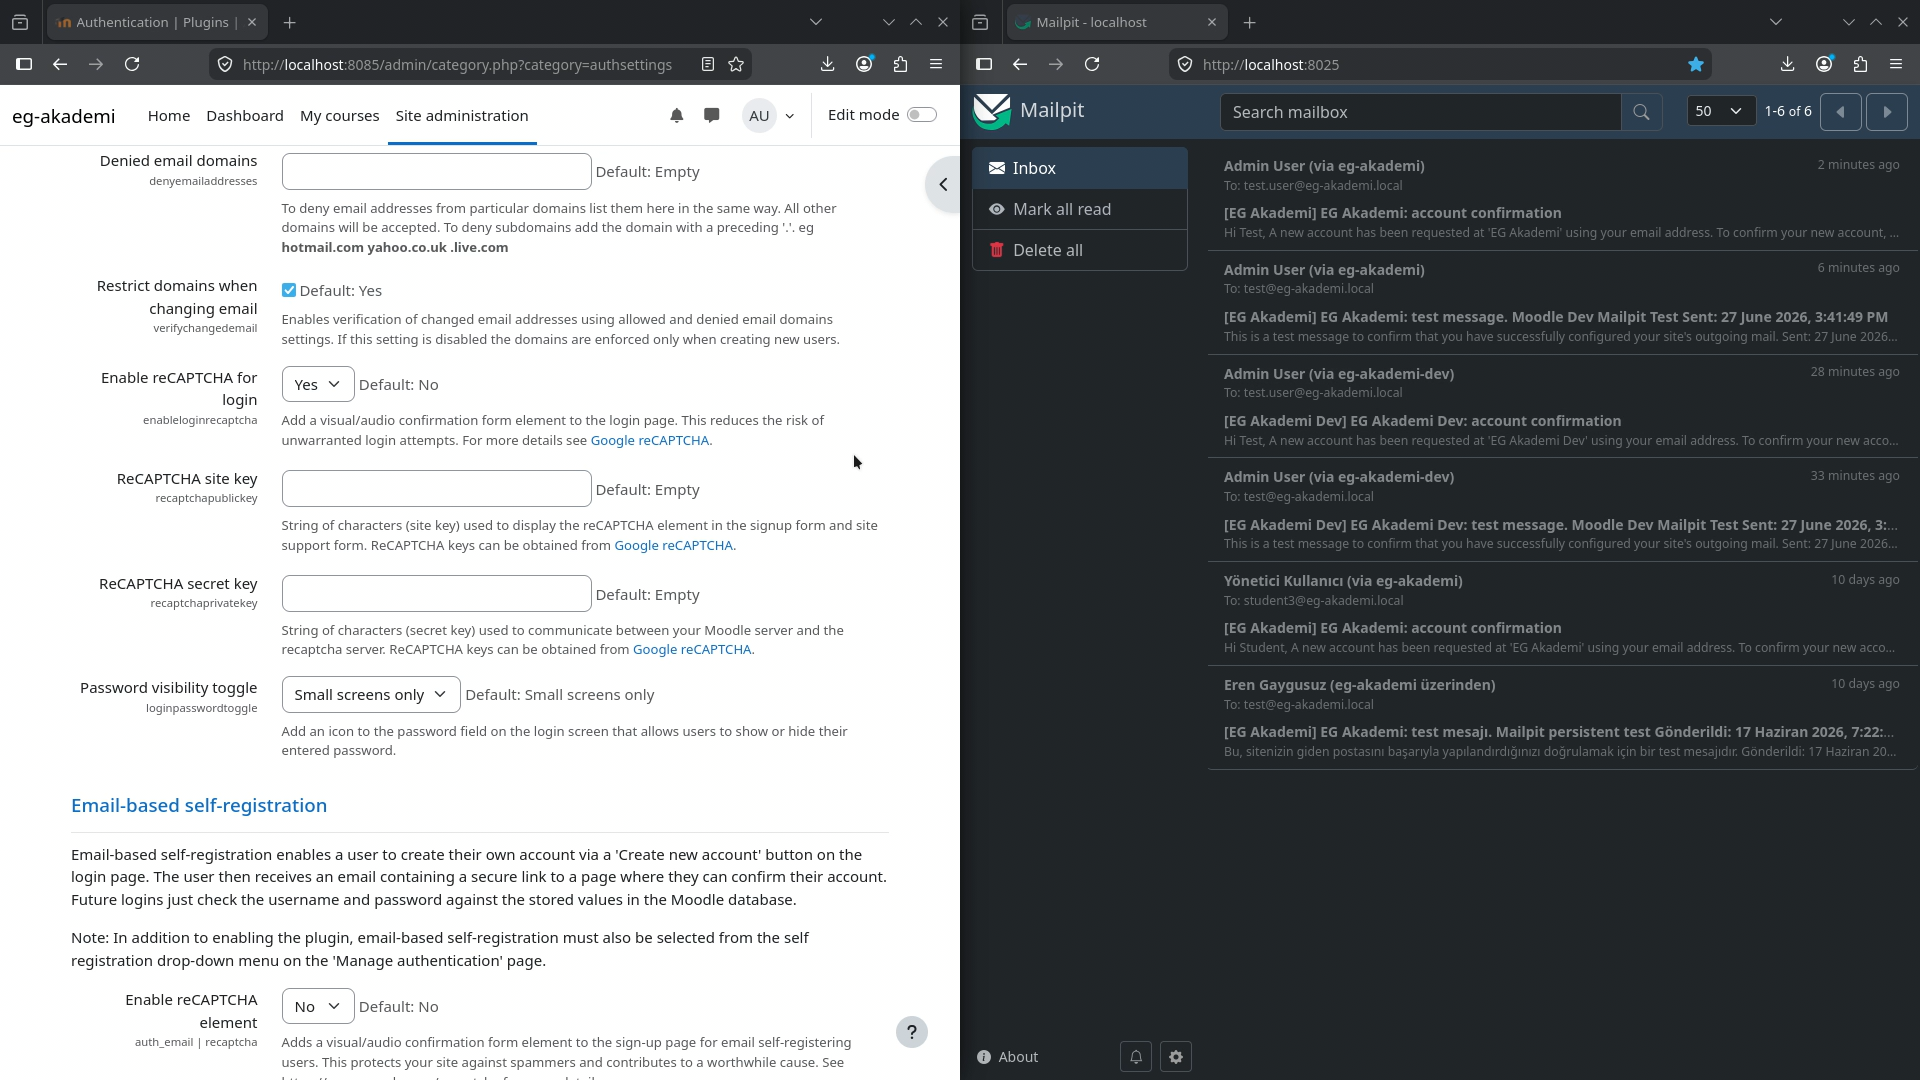Image resolution: width=1920 pixels, height=1080 pixels.
Task: Click Delete all in Mailpit
Action: click(1080, 250)
